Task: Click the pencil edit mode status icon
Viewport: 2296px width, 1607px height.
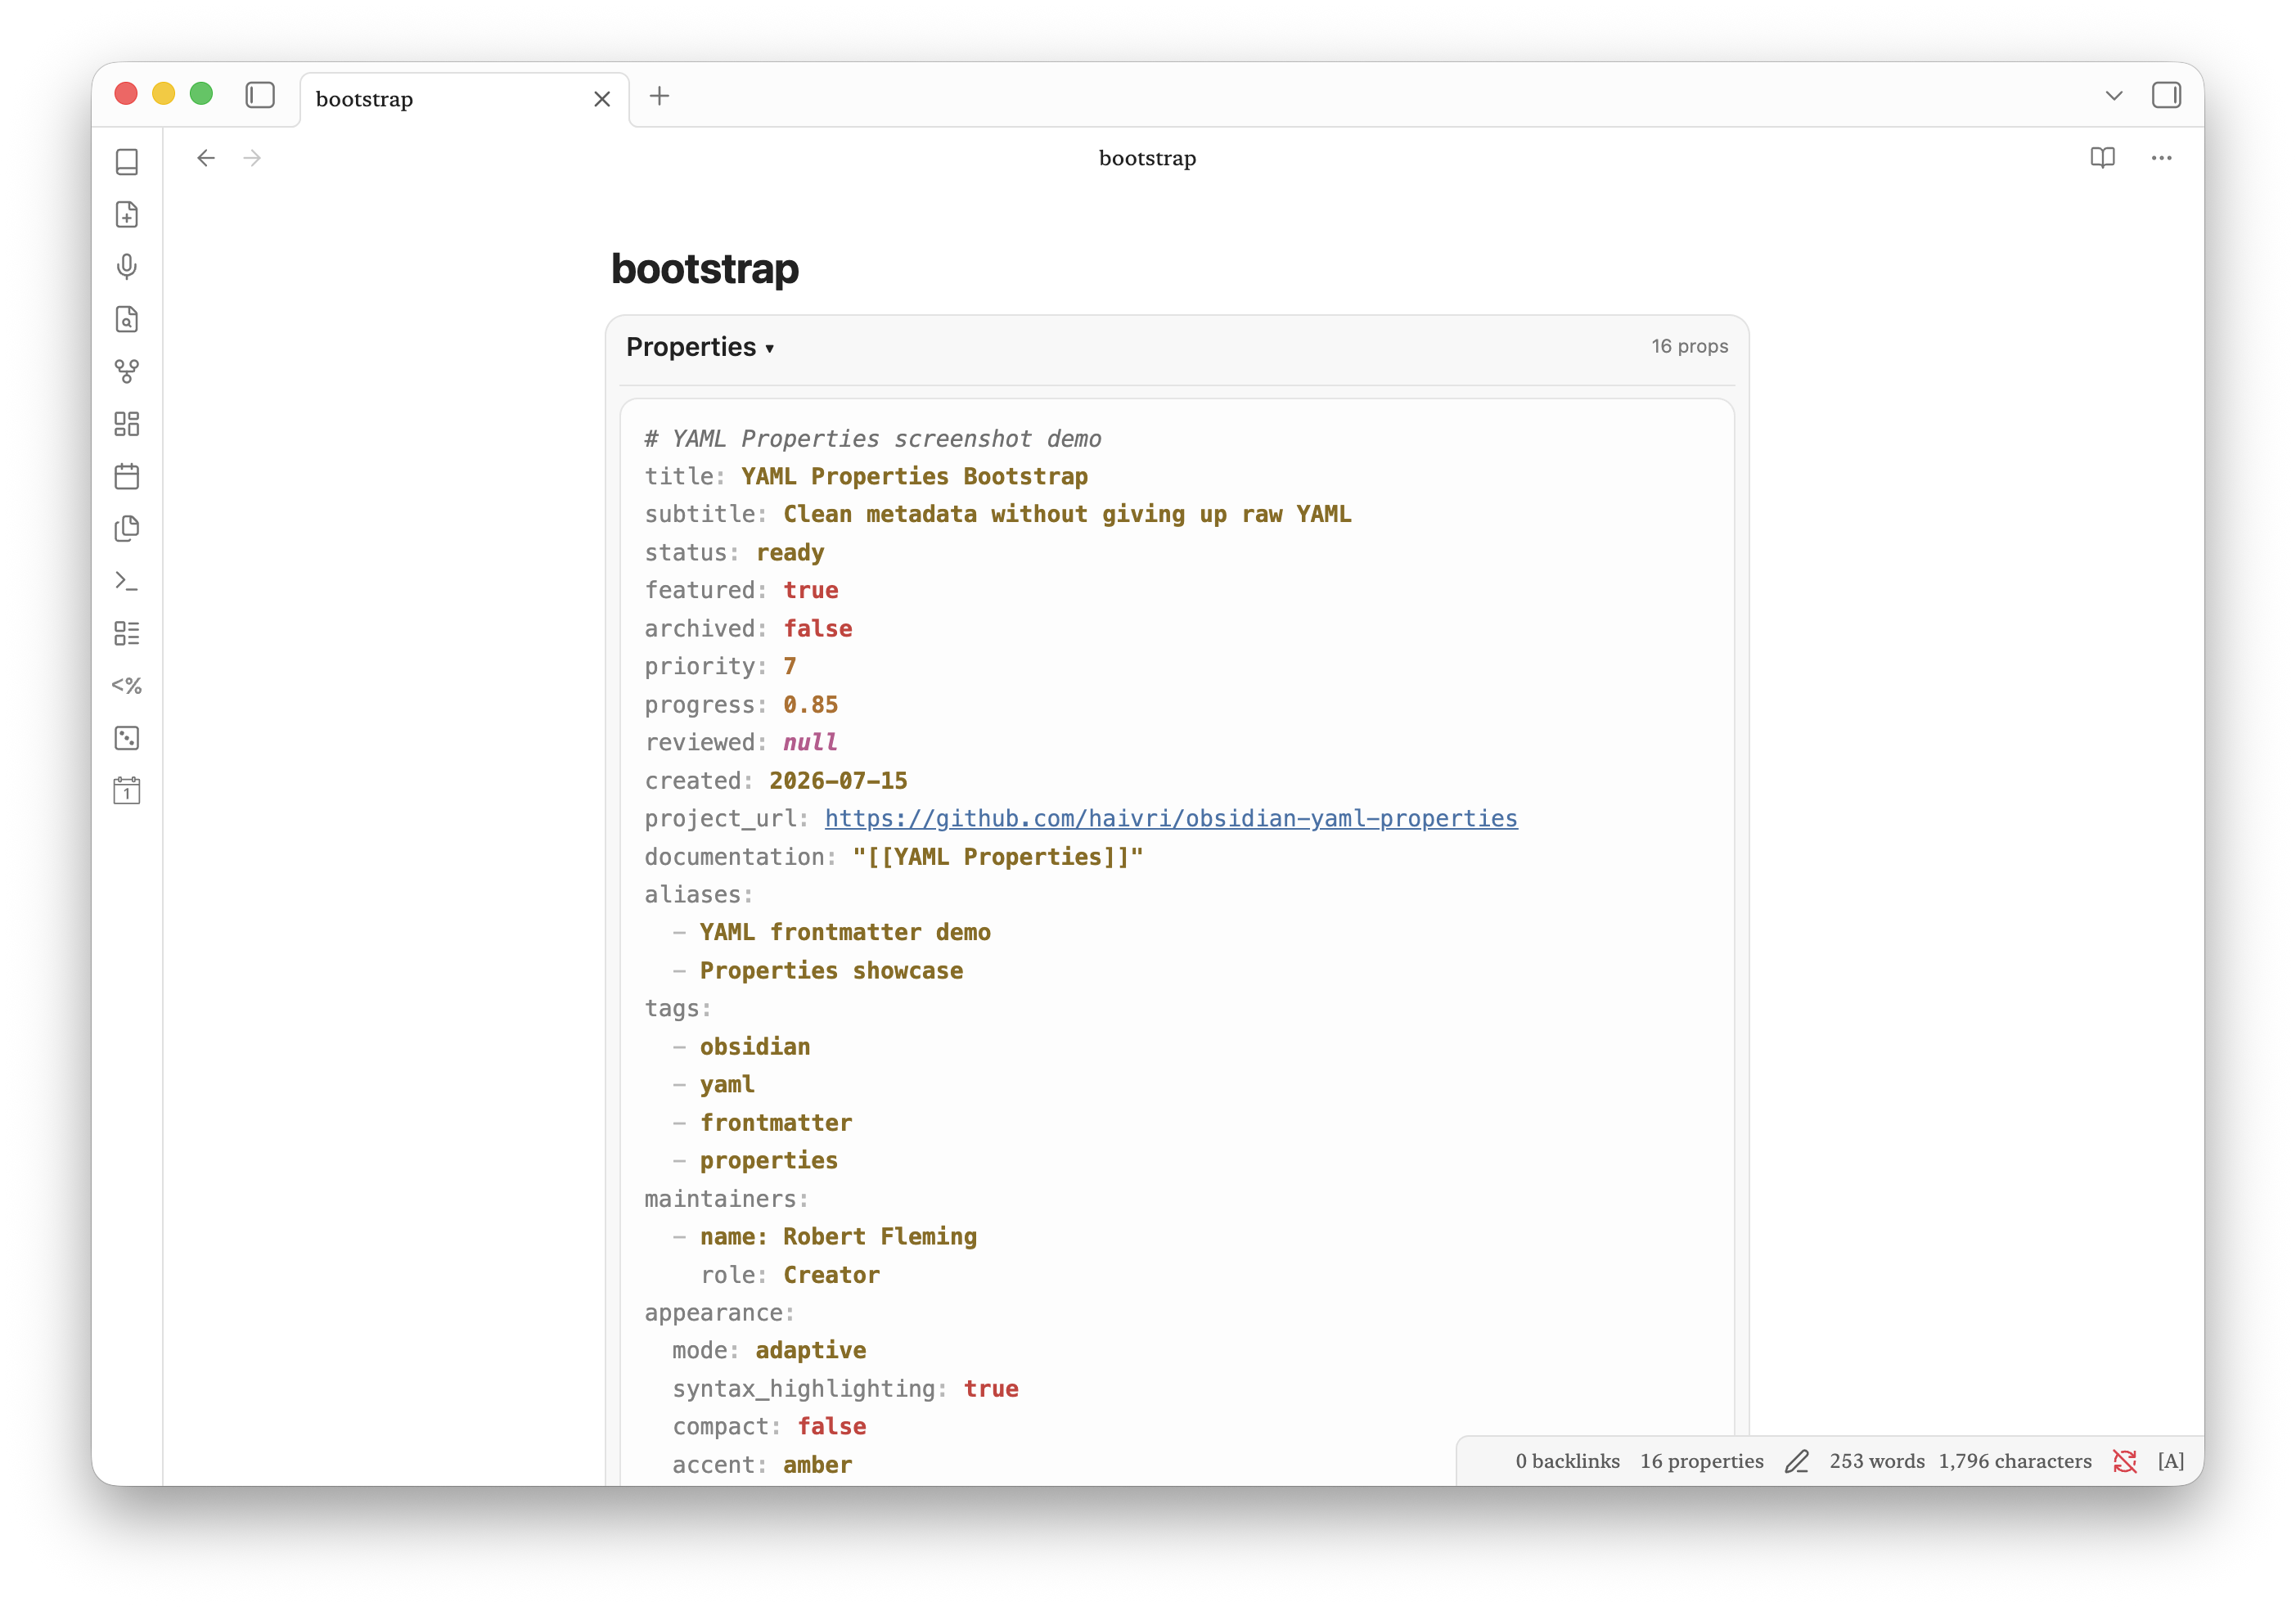Action: (x=1797, y=1461)
